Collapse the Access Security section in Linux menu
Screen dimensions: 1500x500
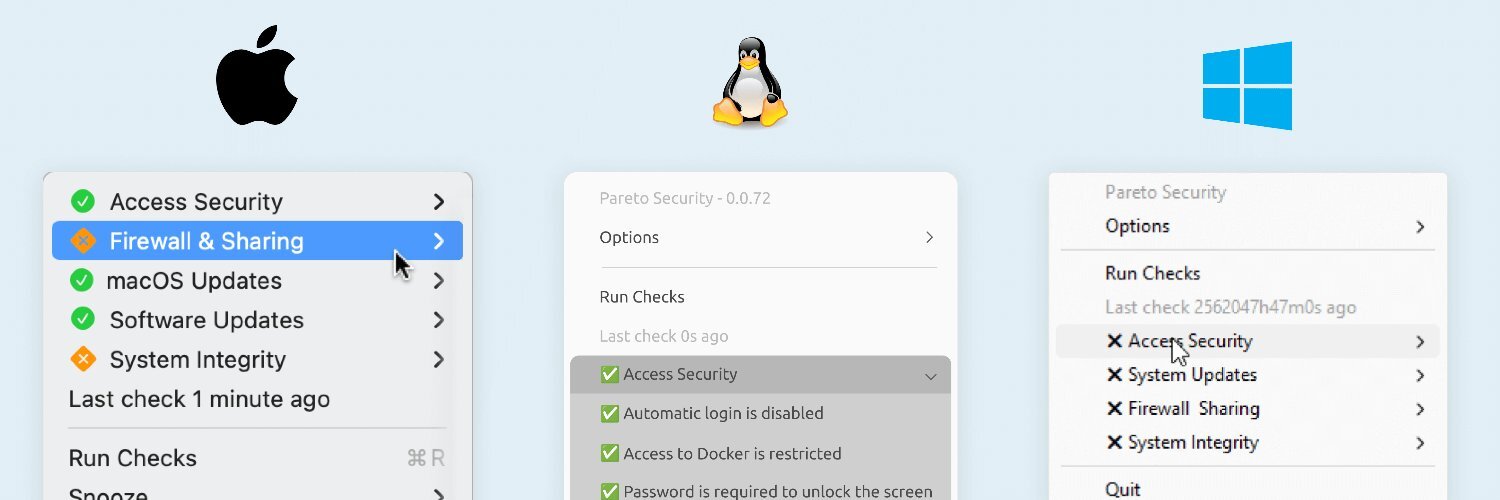(930, 376)
